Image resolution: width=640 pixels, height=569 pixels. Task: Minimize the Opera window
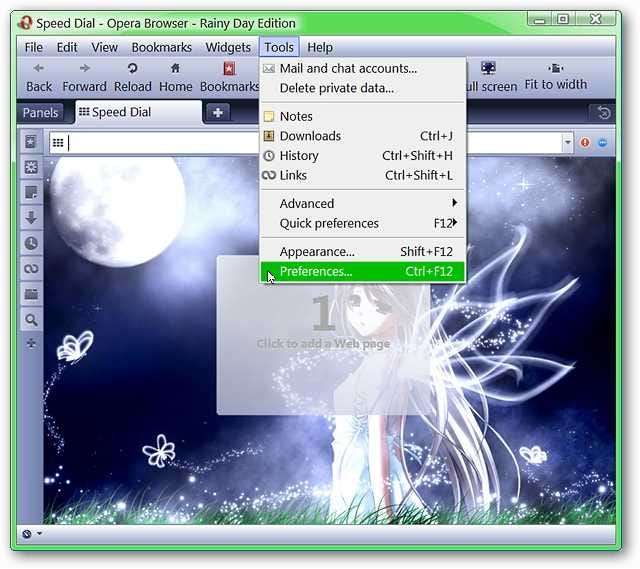pyautogui.click(x=540, y=19)
